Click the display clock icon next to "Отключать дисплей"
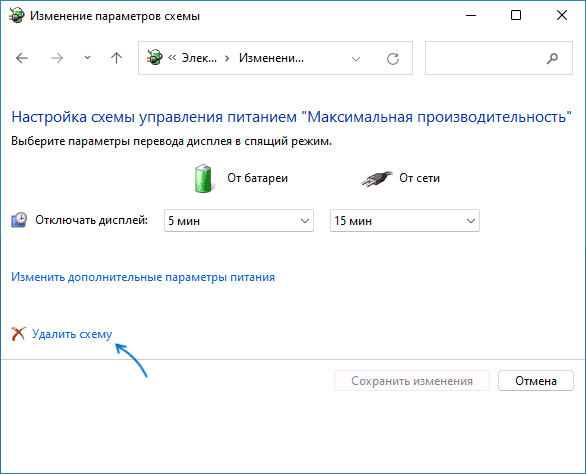The height and width of the screenshot is (474, 586). [x=19, y=220]
